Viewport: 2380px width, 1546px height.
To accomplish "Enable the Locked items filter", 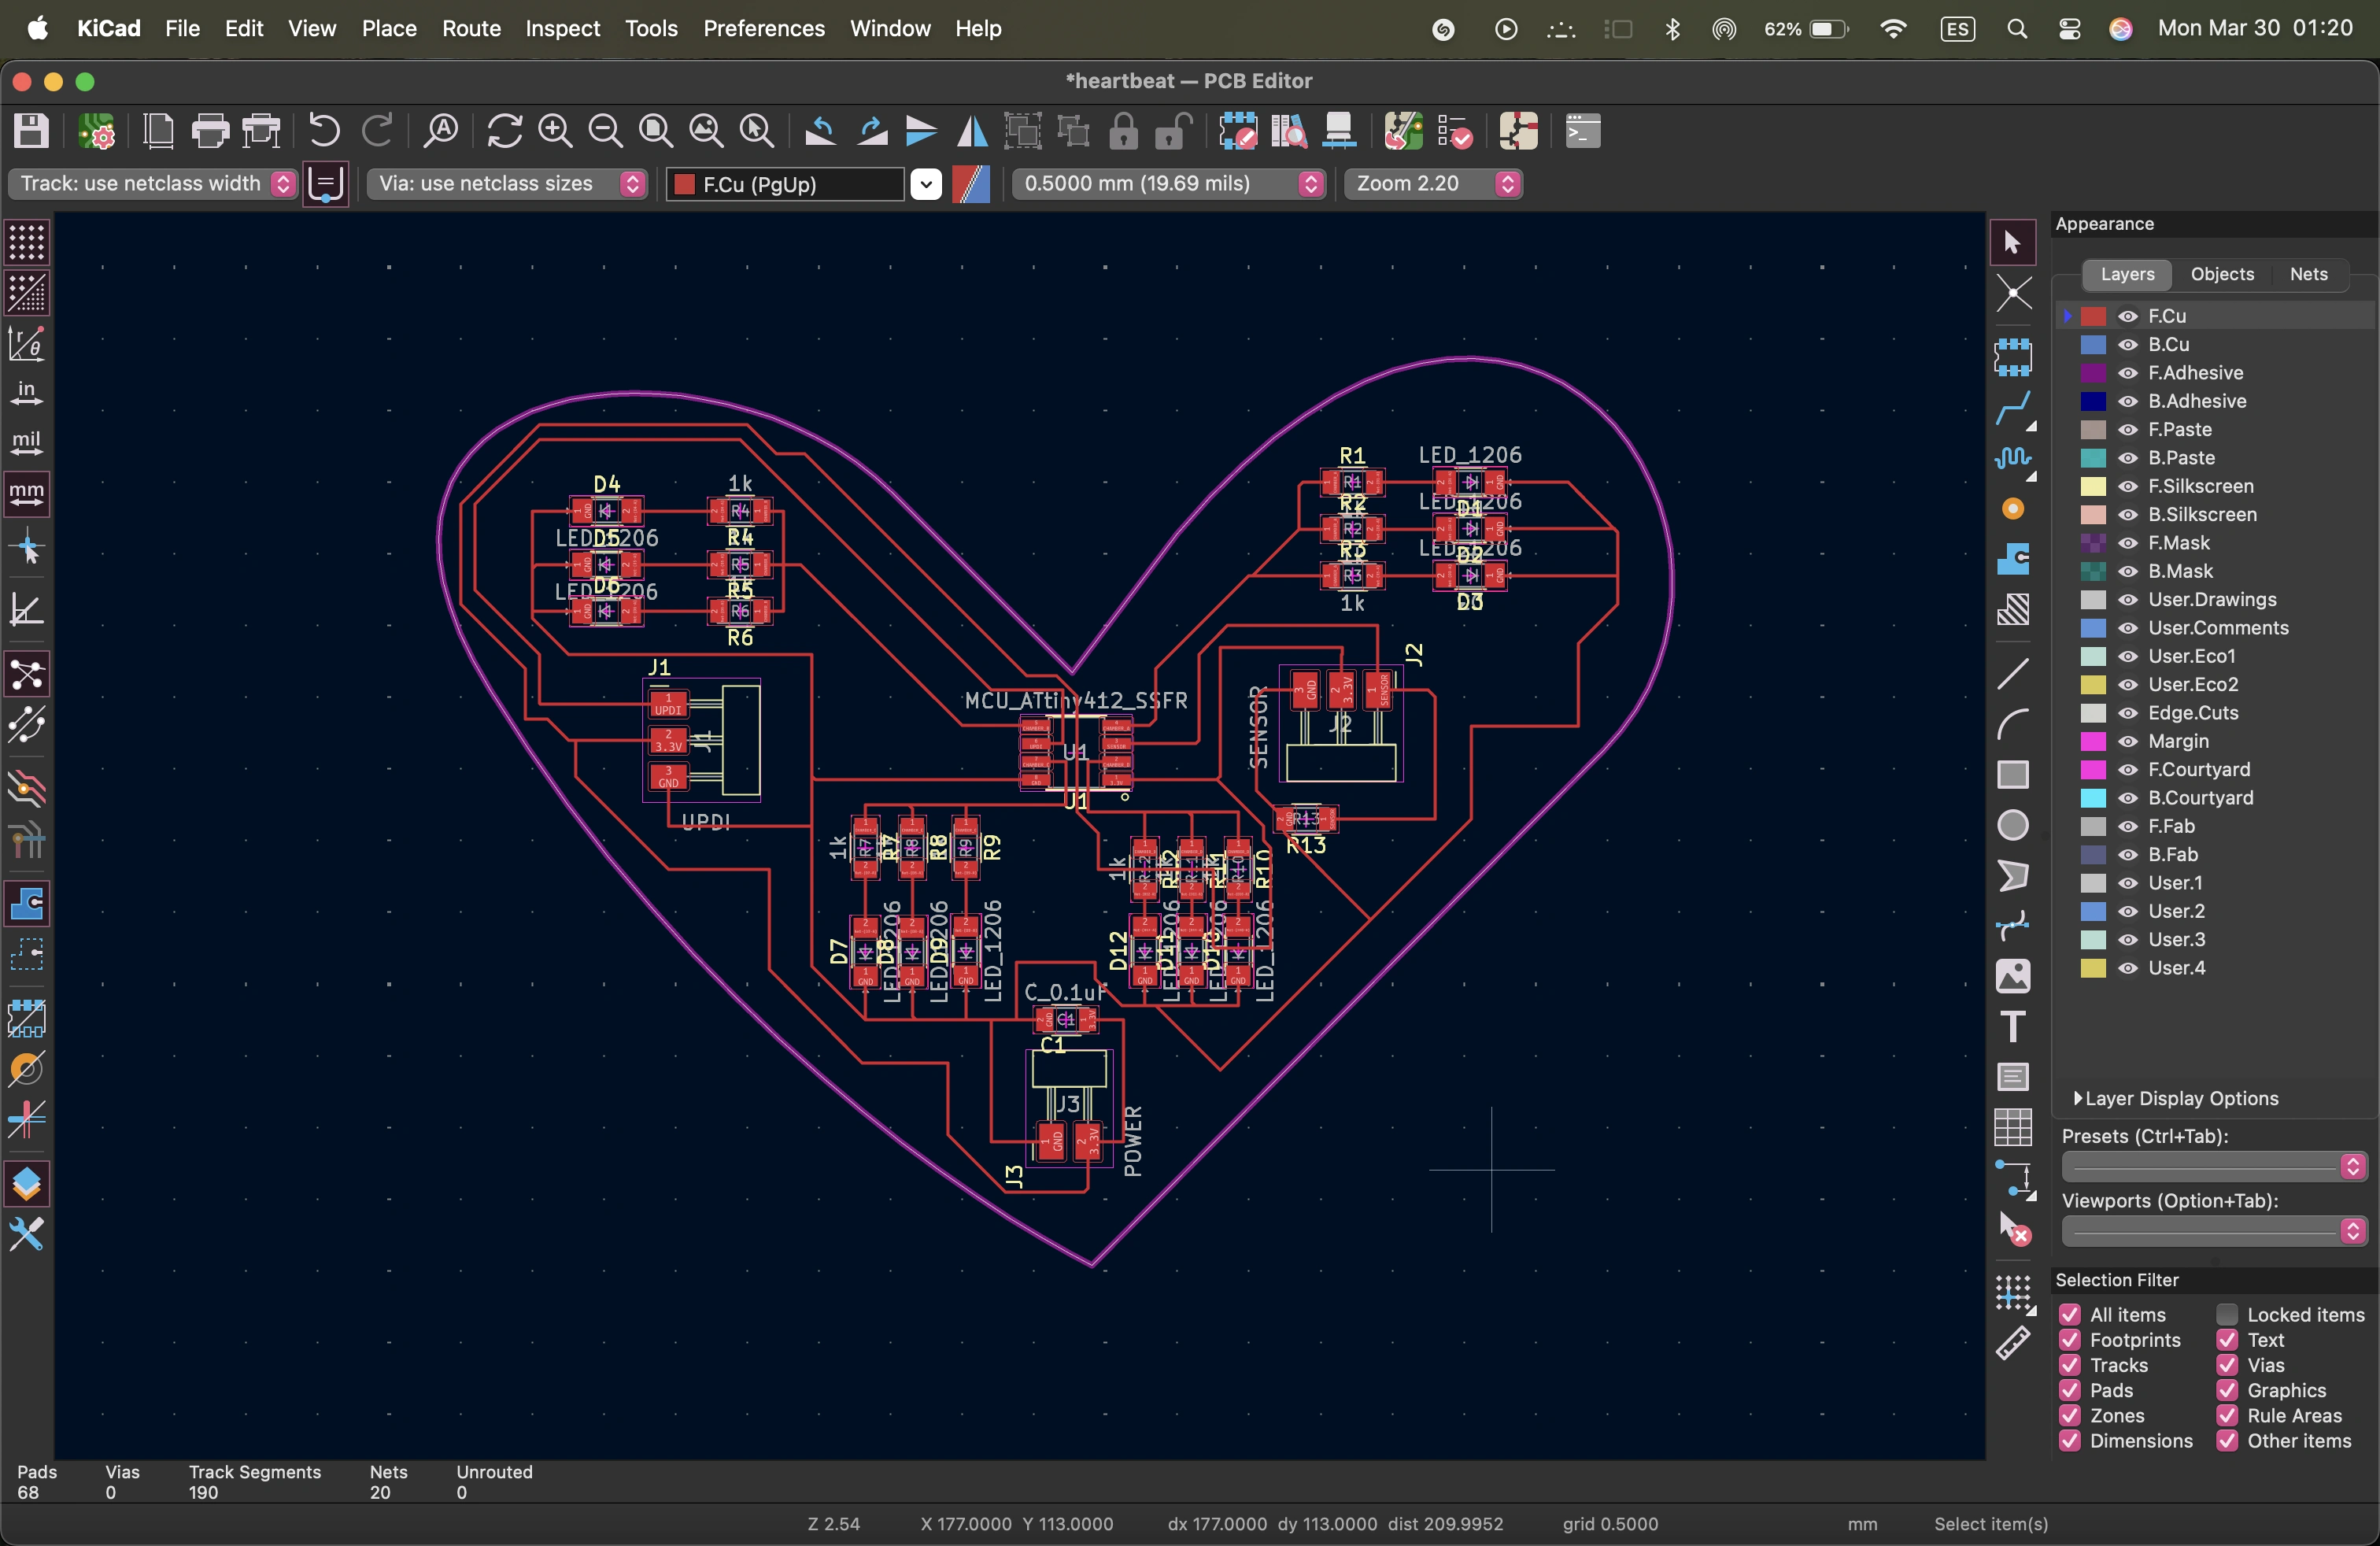I will tap(2227, 1314).
